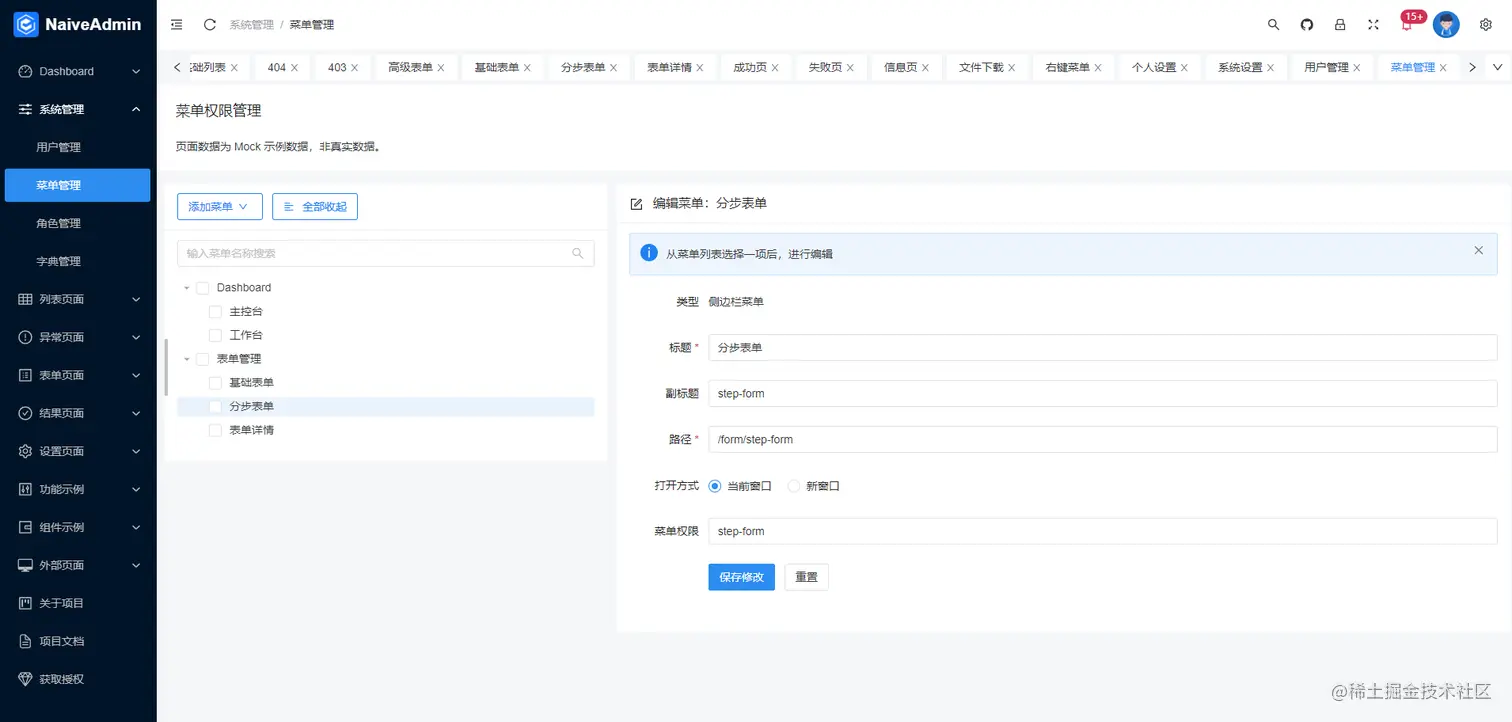
Task: Focus the 输入菜单名称搜索 search field
Action: pos(385,253)
